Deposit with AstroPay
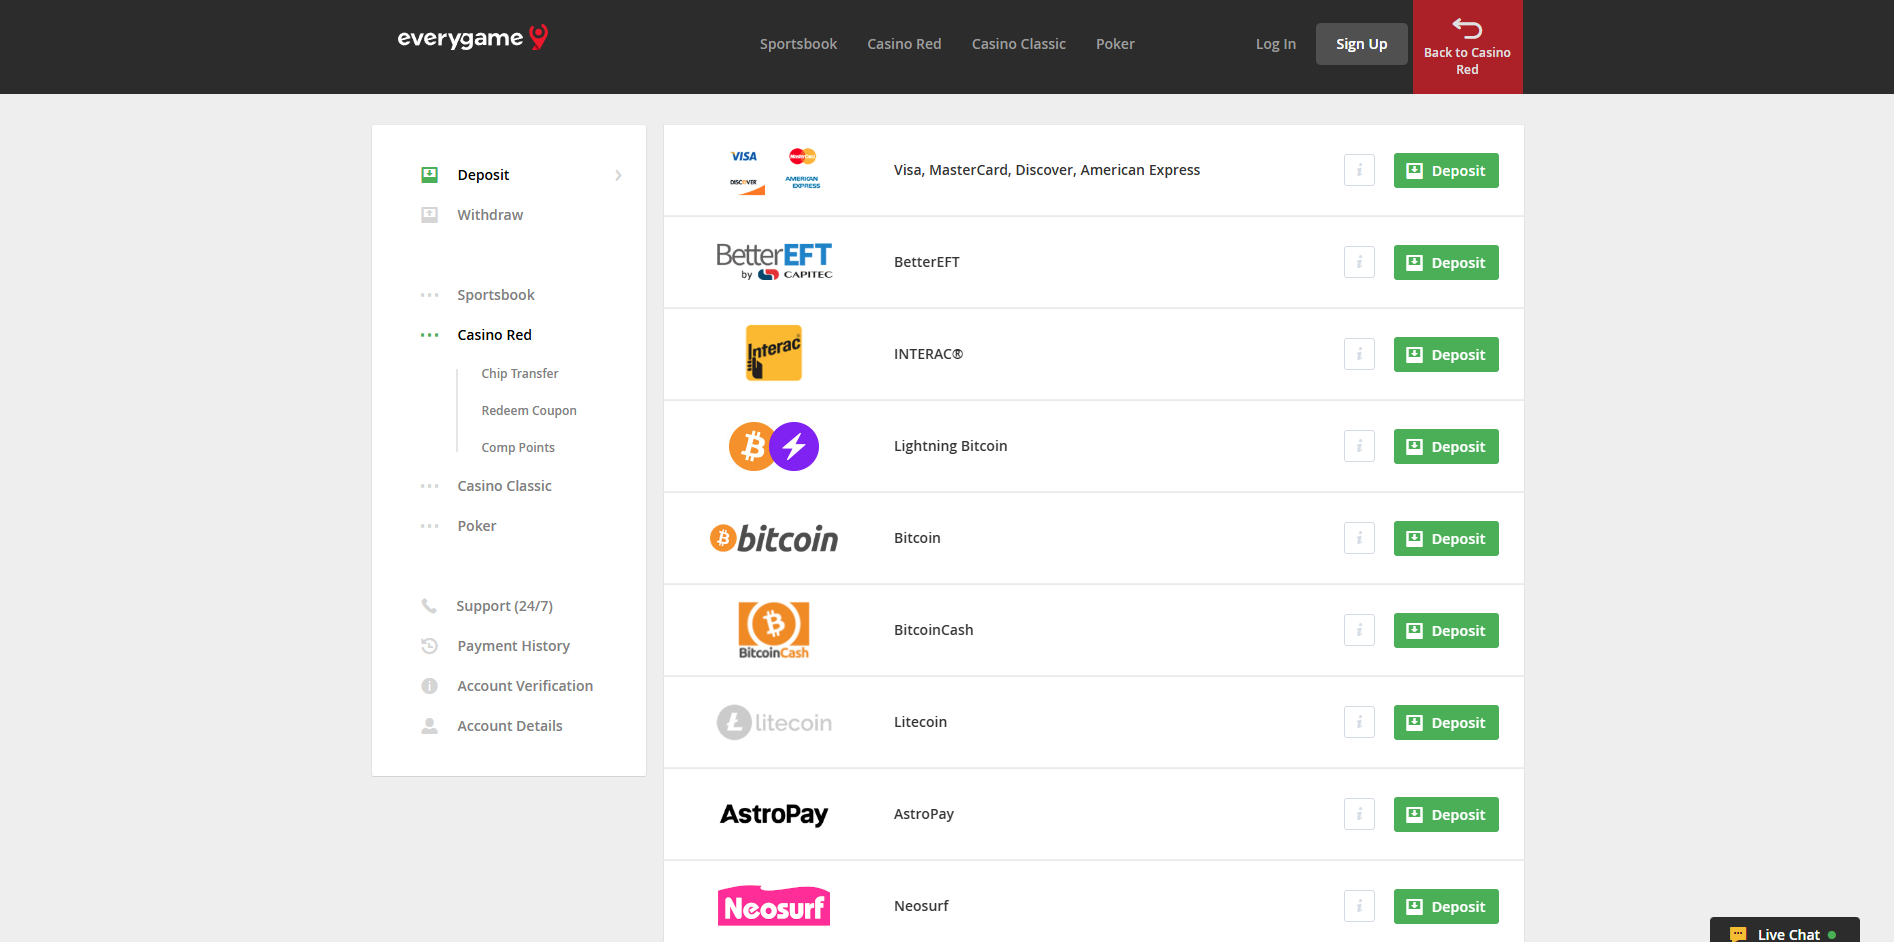This screenshot has width=1894, height=942. 1446,814
